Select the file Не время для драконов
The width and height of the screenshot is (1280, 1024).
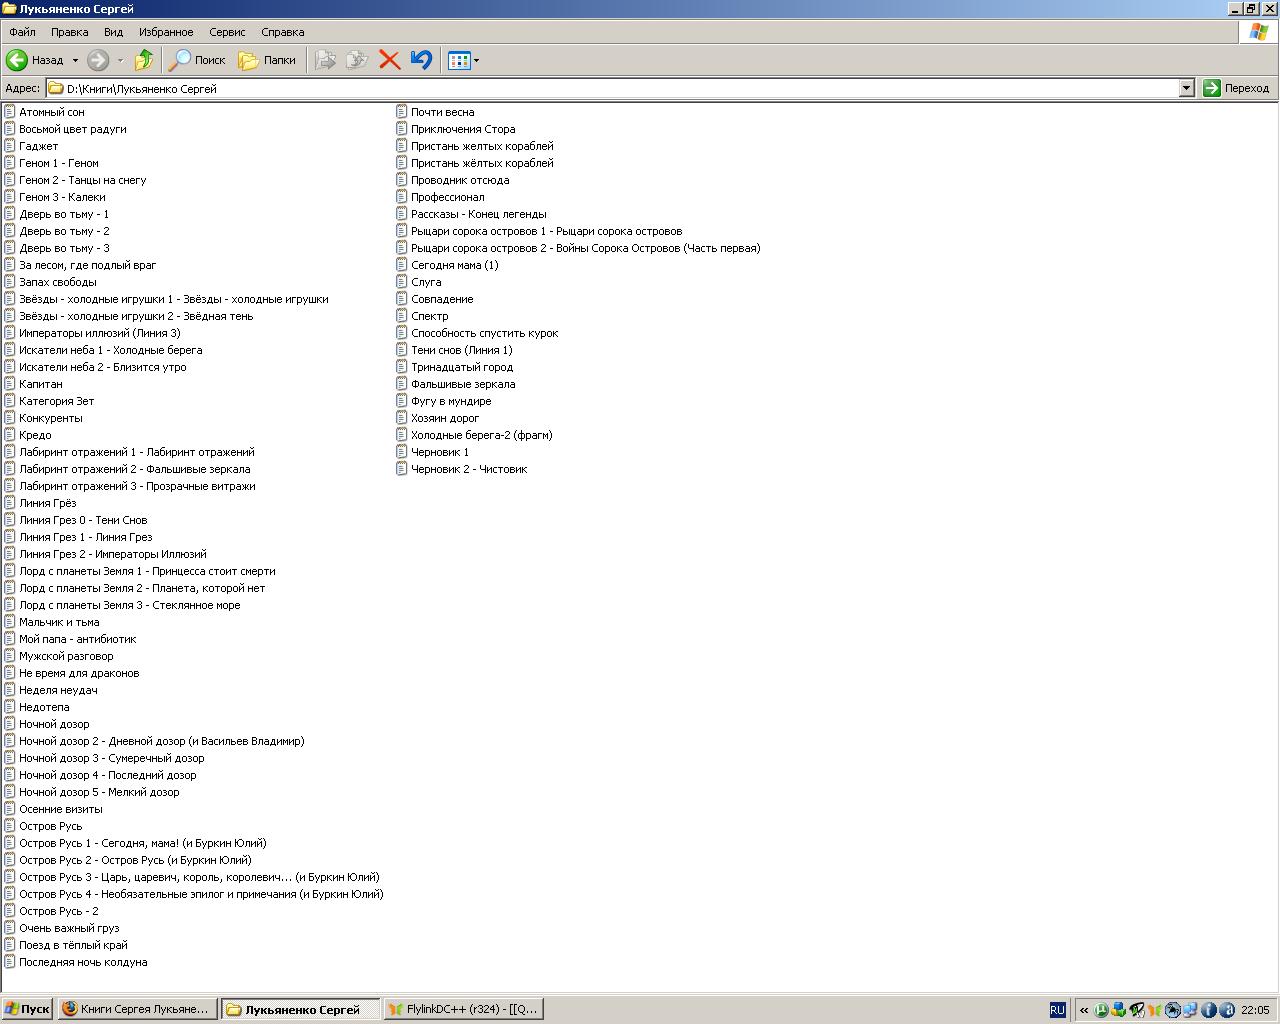[79, 673]
